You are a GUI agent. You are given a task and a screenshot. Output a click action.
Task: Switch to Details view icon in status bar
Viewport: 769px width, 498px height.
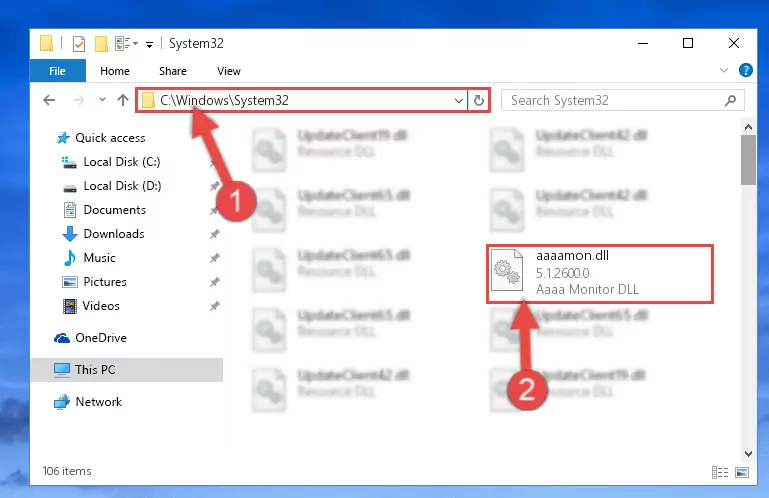click(719, 472)
